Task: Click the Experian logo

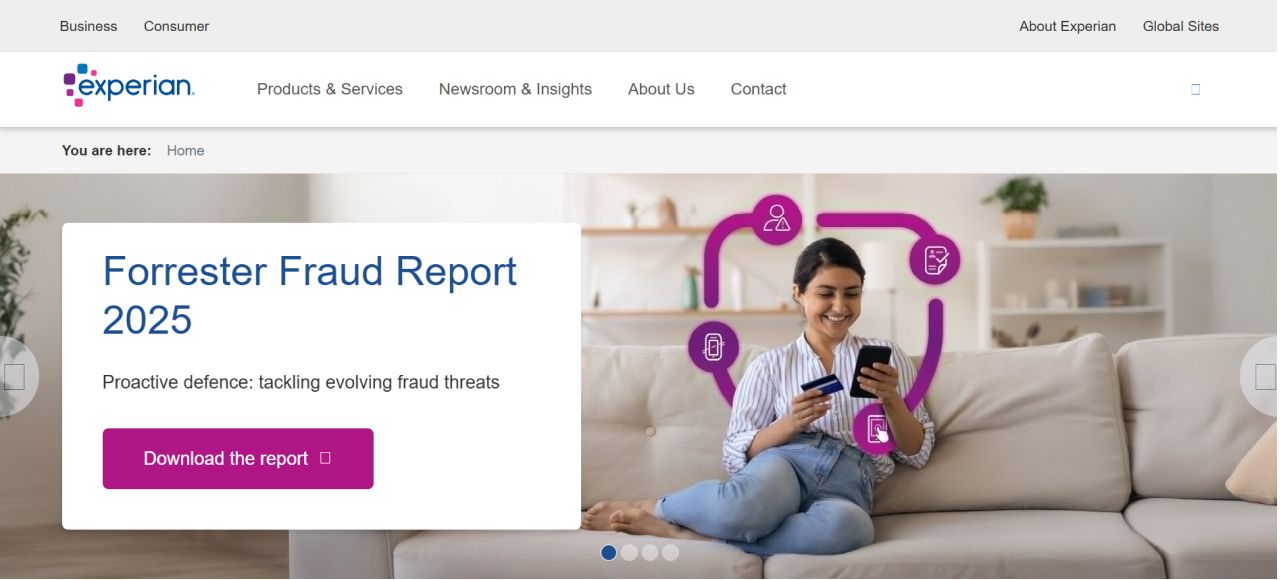Action: click(x=129, y=86)
